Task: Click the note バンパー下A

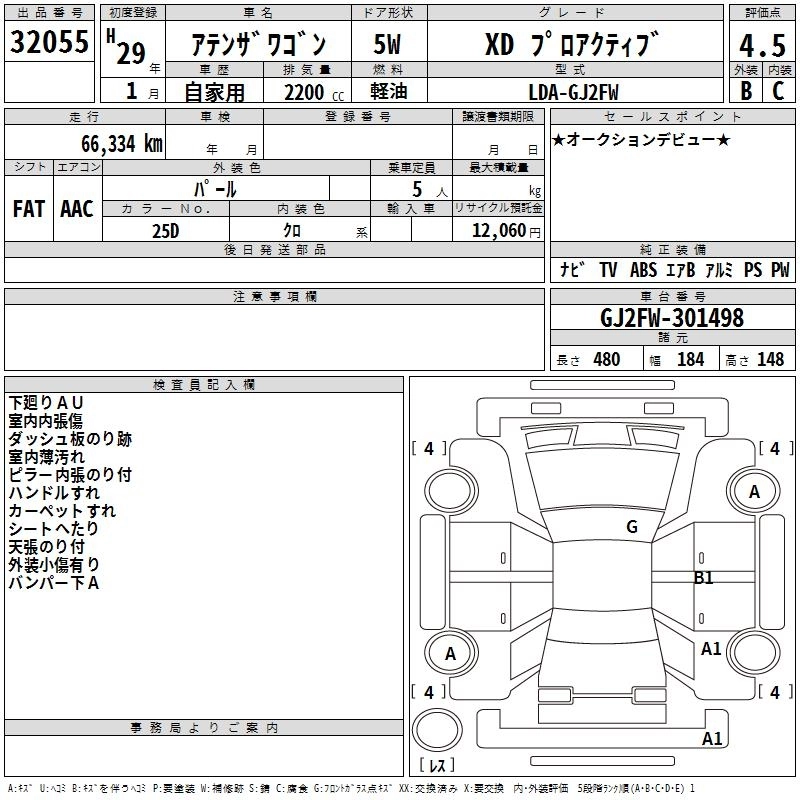Action: pos(54,582)
